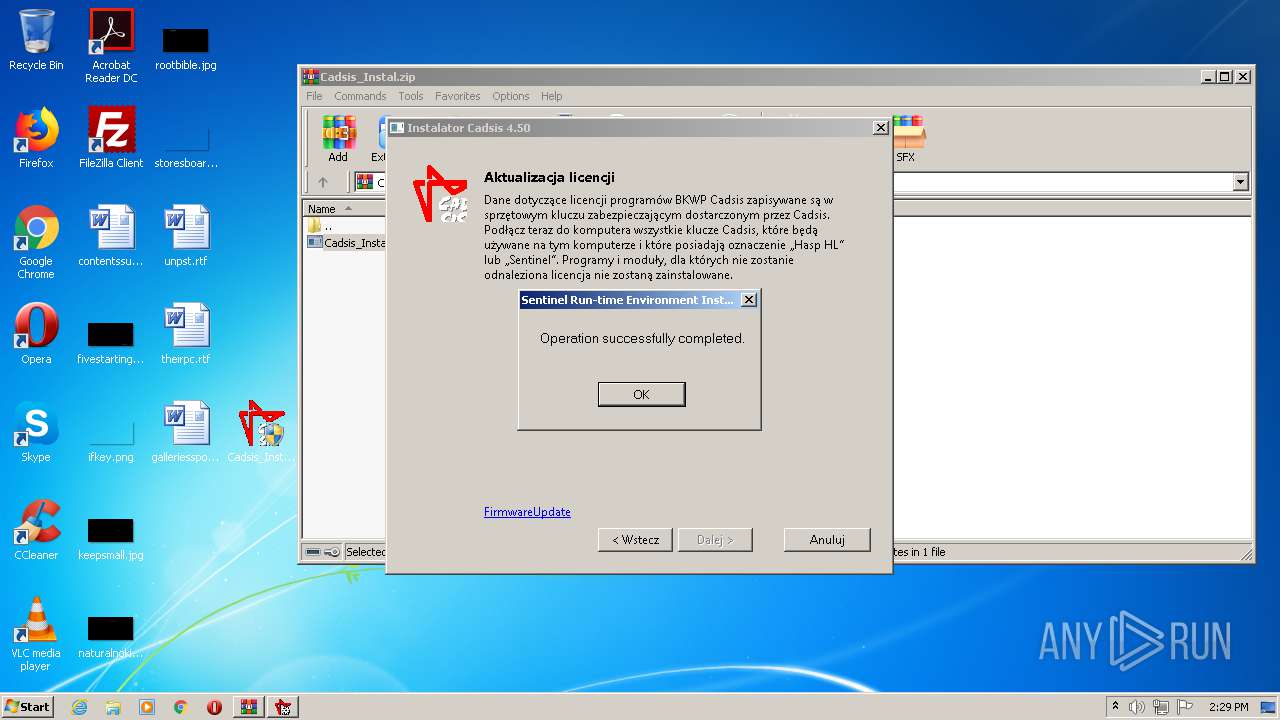Click the Add toolbar icon in WinRAR
The width and height of the screenshot is (1280, 720).
pyautogui.click(x=338, y=139)
